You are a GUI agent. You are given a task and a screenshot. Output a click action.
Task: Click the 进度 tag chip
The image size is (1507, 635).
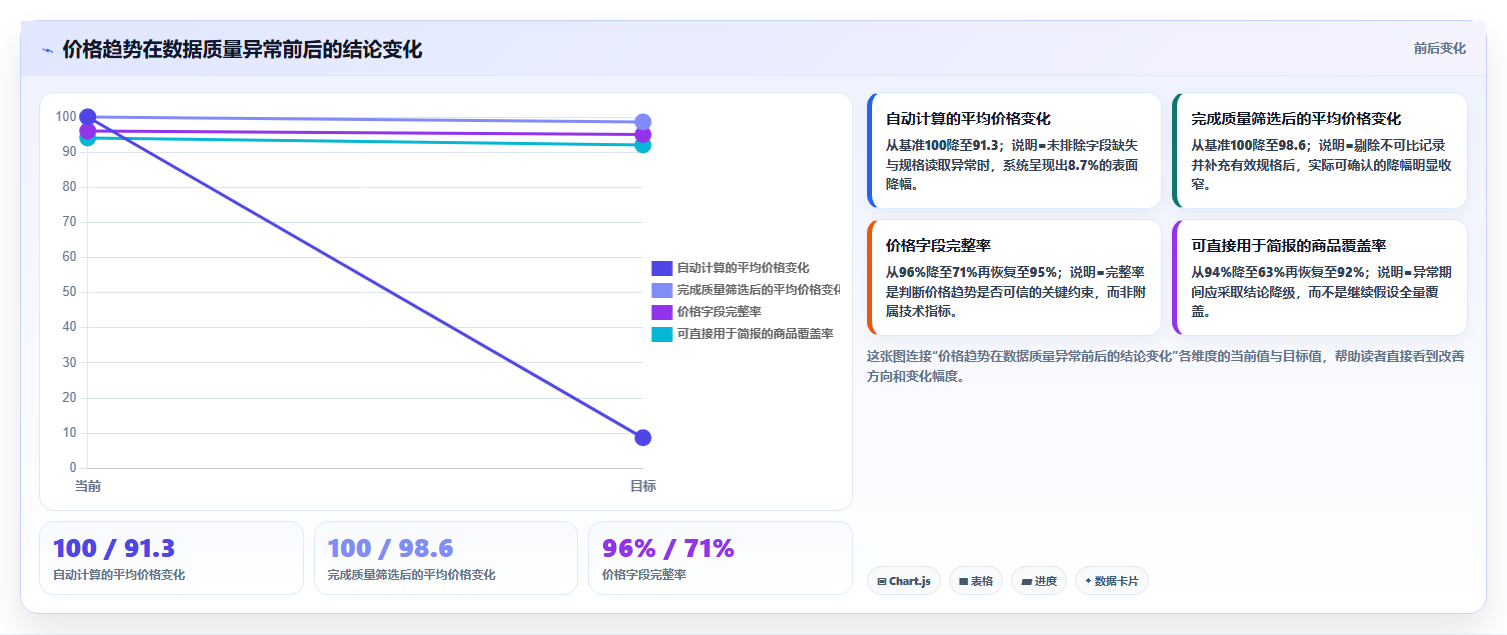[x=1039, y=581]
